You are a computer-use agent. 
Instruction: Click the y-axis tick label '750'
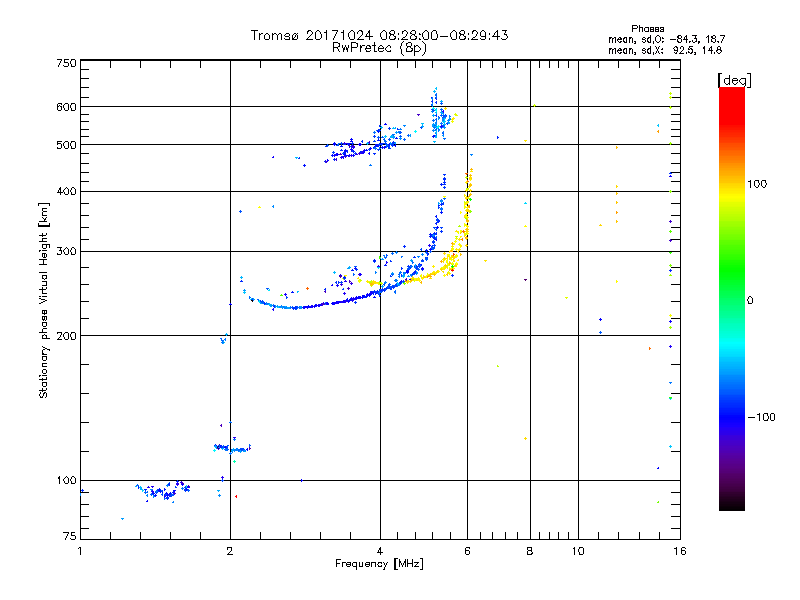[x=66, y=63]
